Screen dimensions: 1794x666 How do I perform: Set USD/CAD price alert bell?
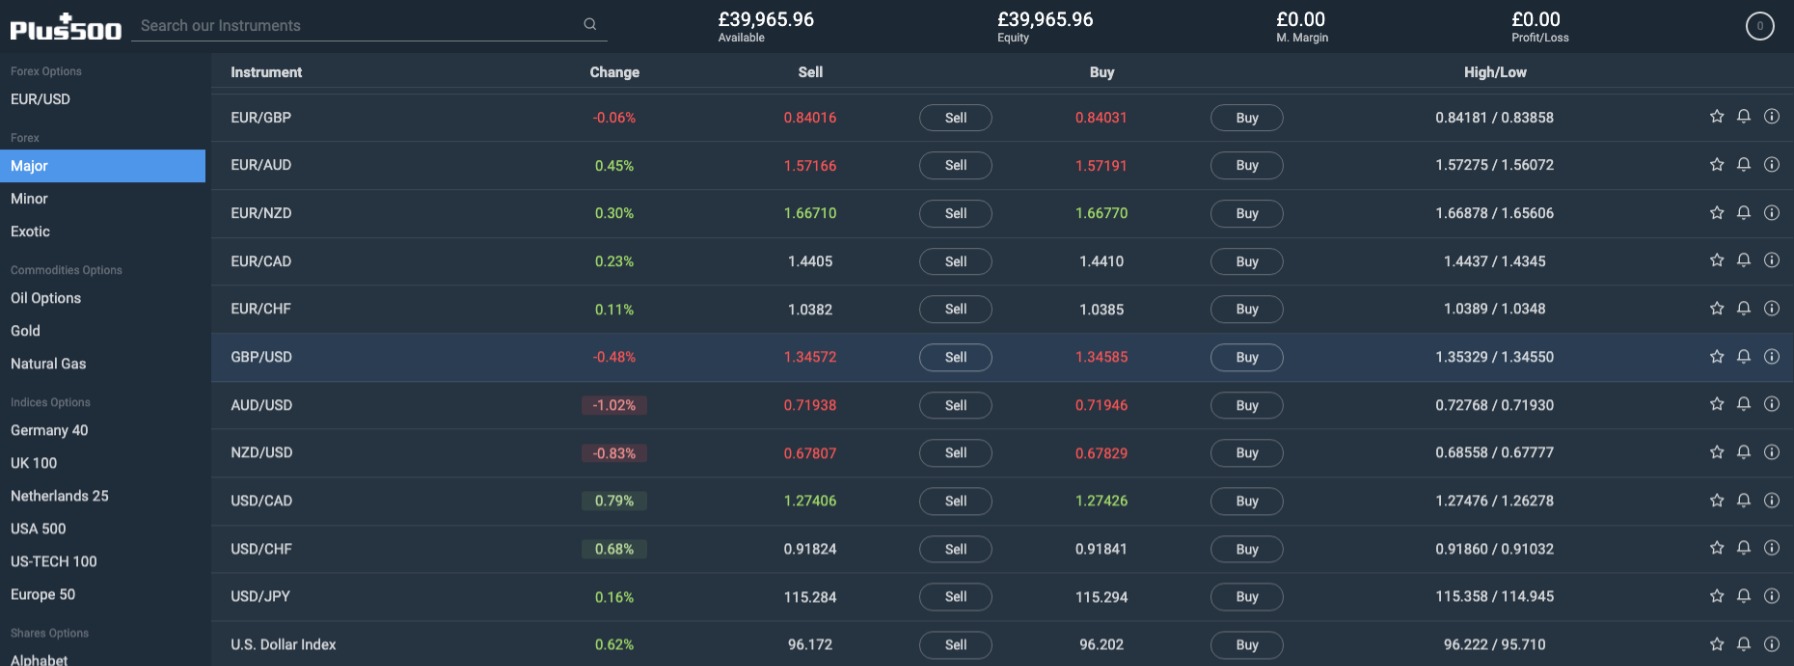pyautogui.click(x=1744, y=500)
